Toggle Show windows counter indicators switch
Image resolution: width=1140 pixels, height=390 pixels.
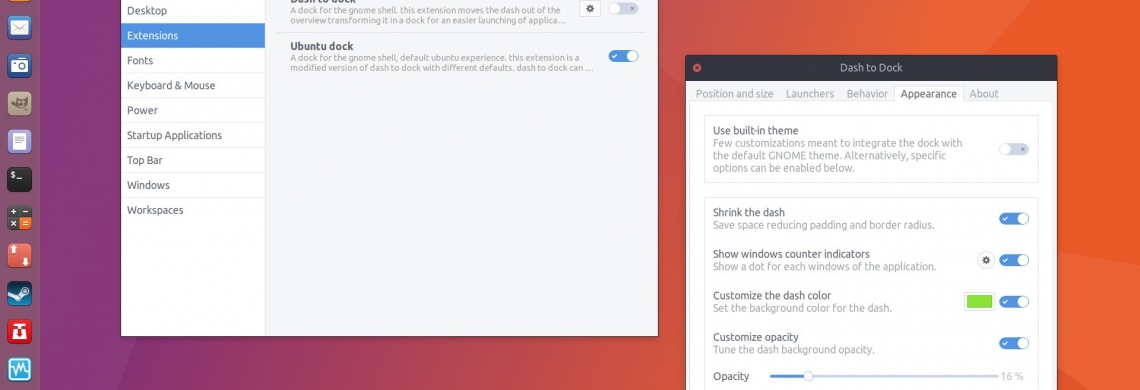pyautogui.click(x=1013, y=260)
